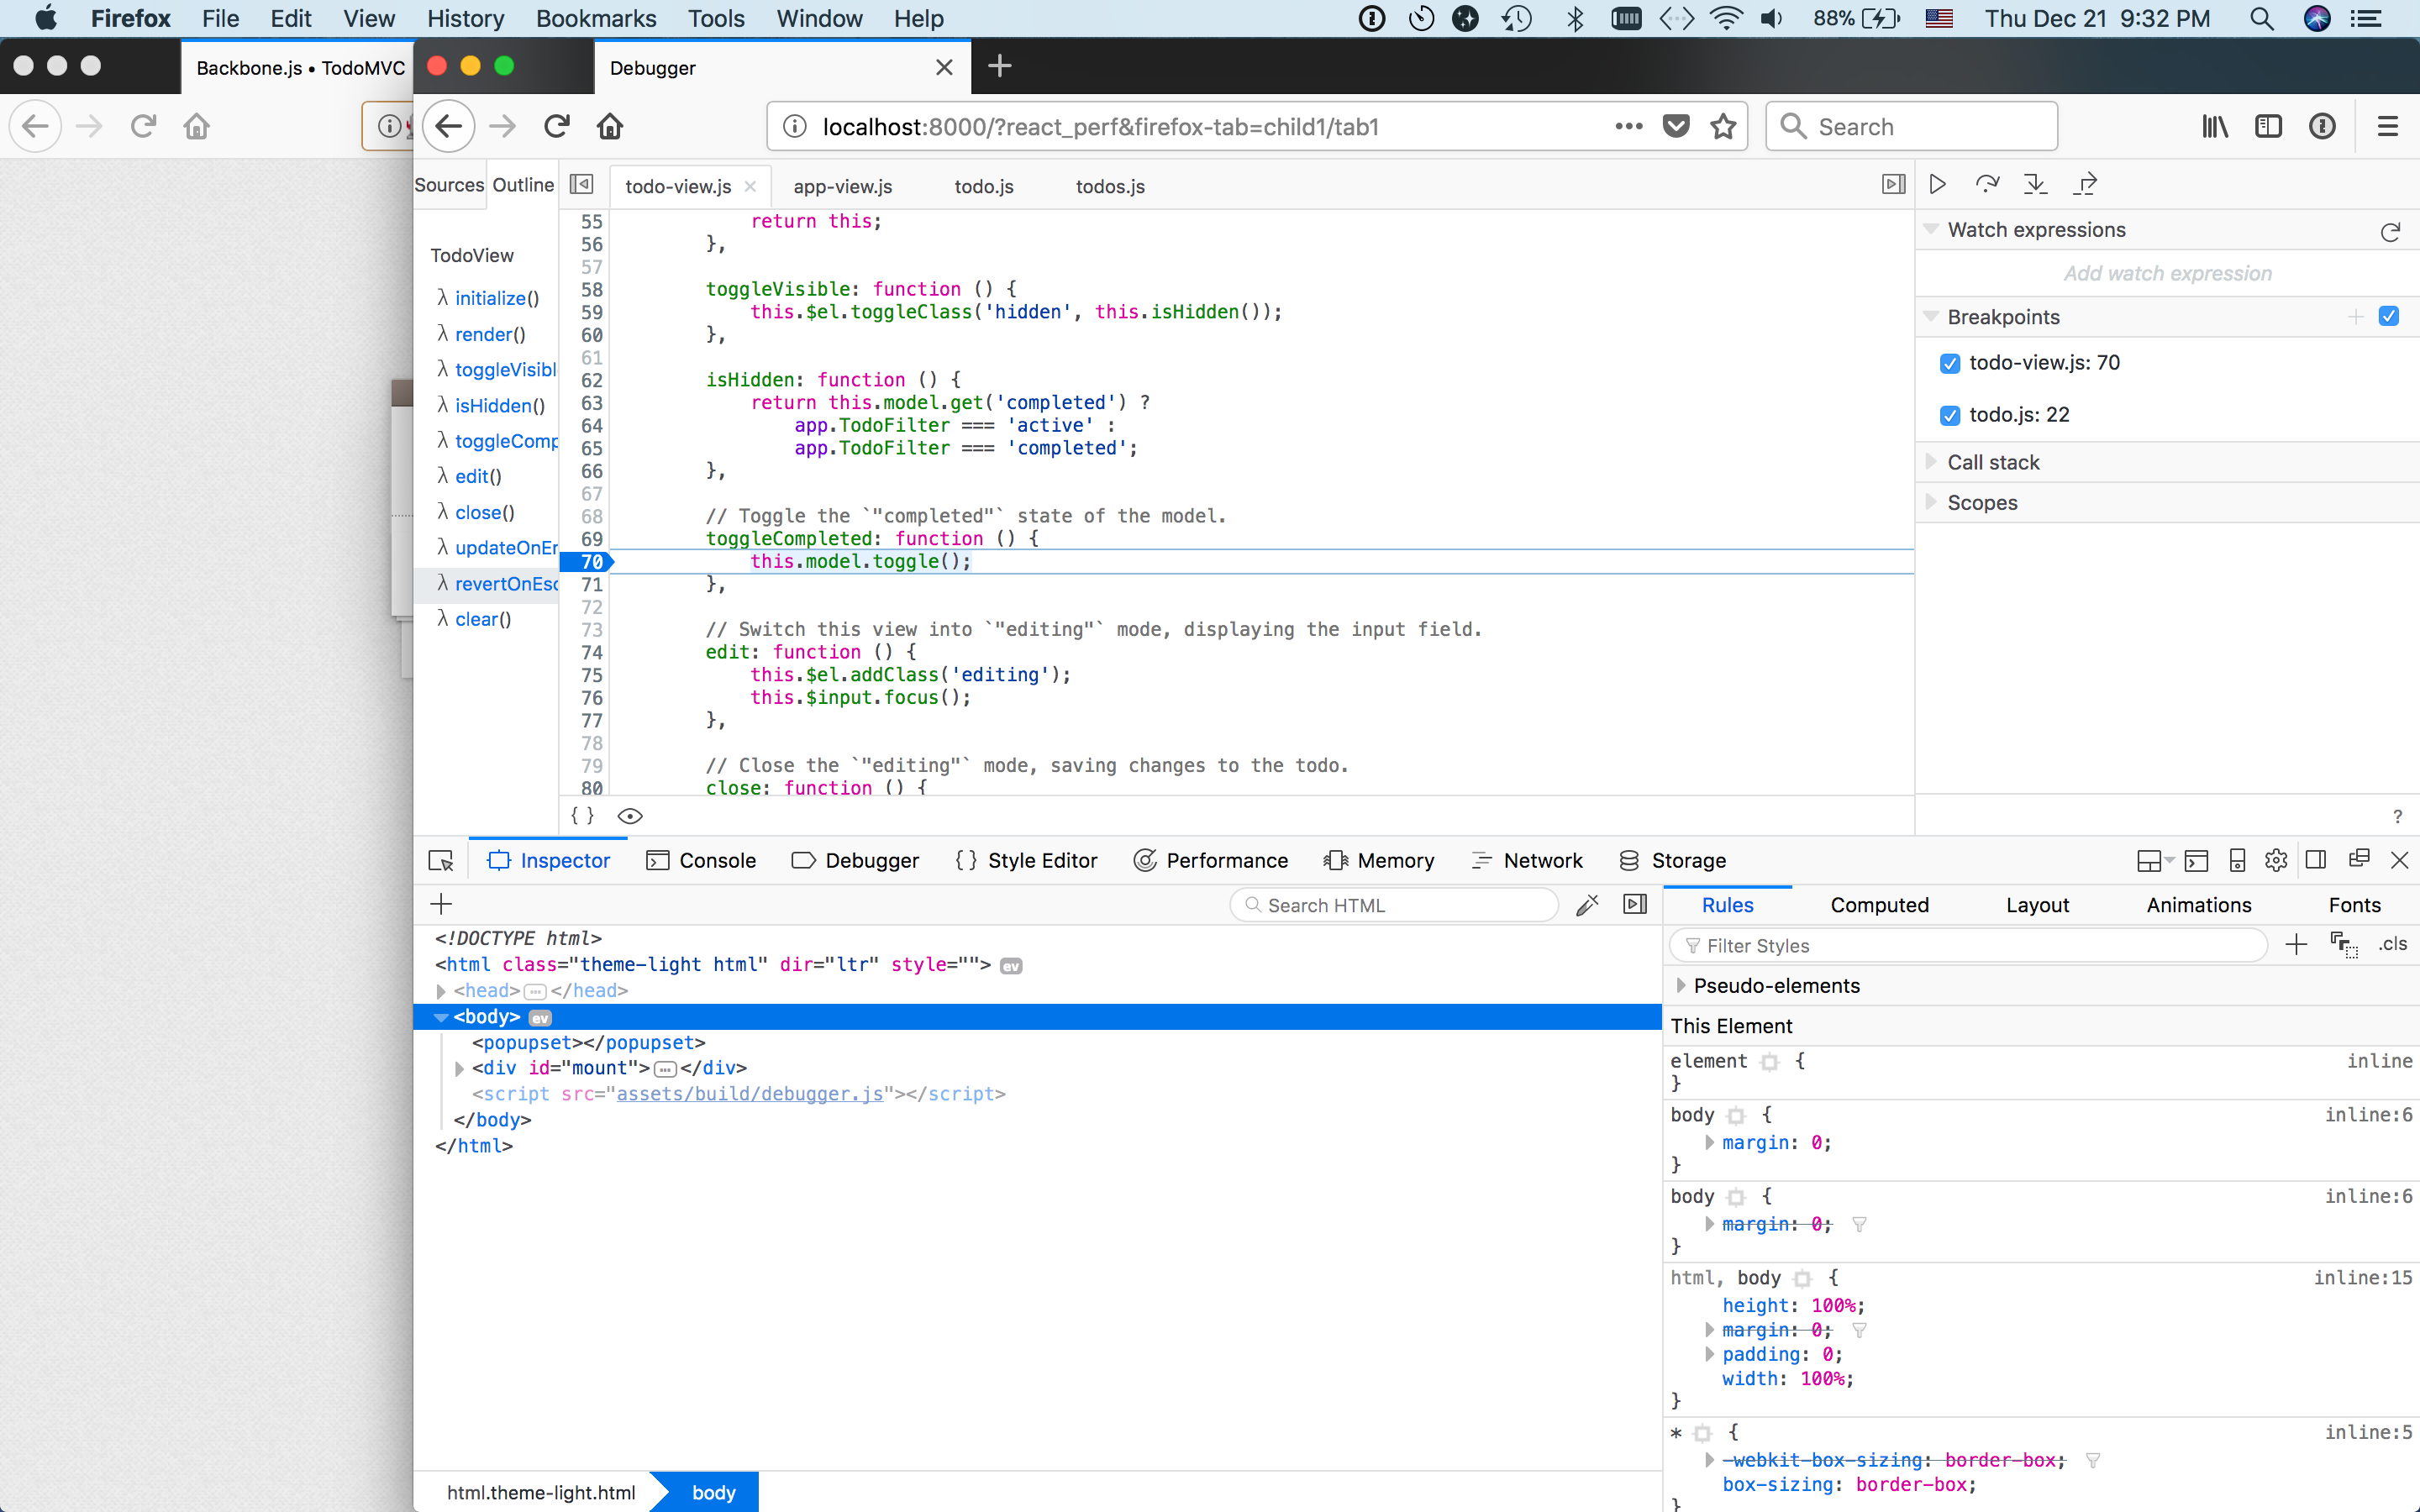The width and height of the screenshot is (2420, 1512).
Task: Click the debugger Resume play icon
Action: 1937,184
